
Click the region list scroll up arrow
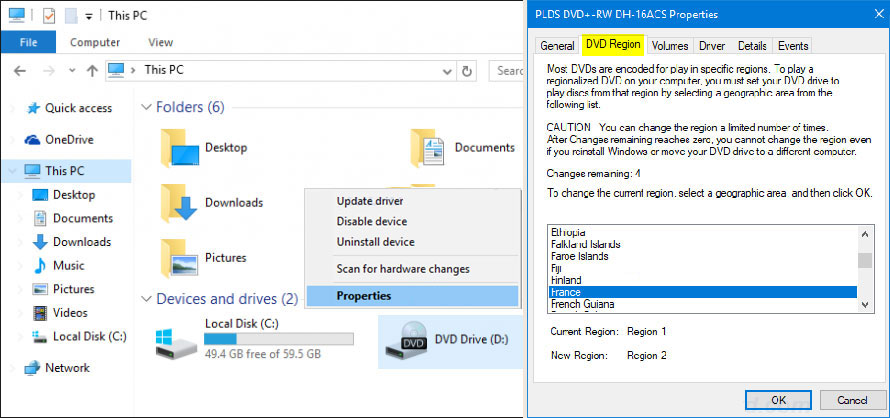pyautogui.click(x=864, y=233)
